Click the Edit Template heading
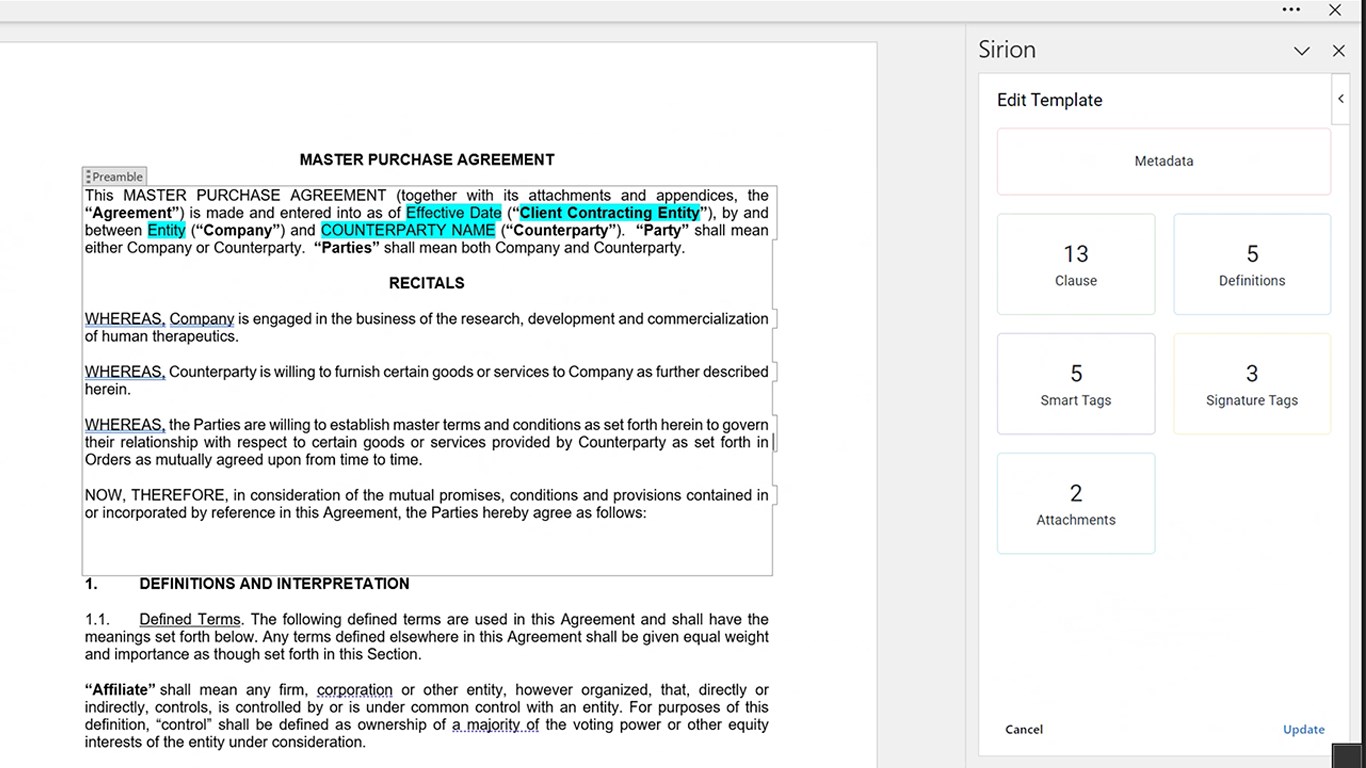 pyautogui.click(x=1050, y=100)
